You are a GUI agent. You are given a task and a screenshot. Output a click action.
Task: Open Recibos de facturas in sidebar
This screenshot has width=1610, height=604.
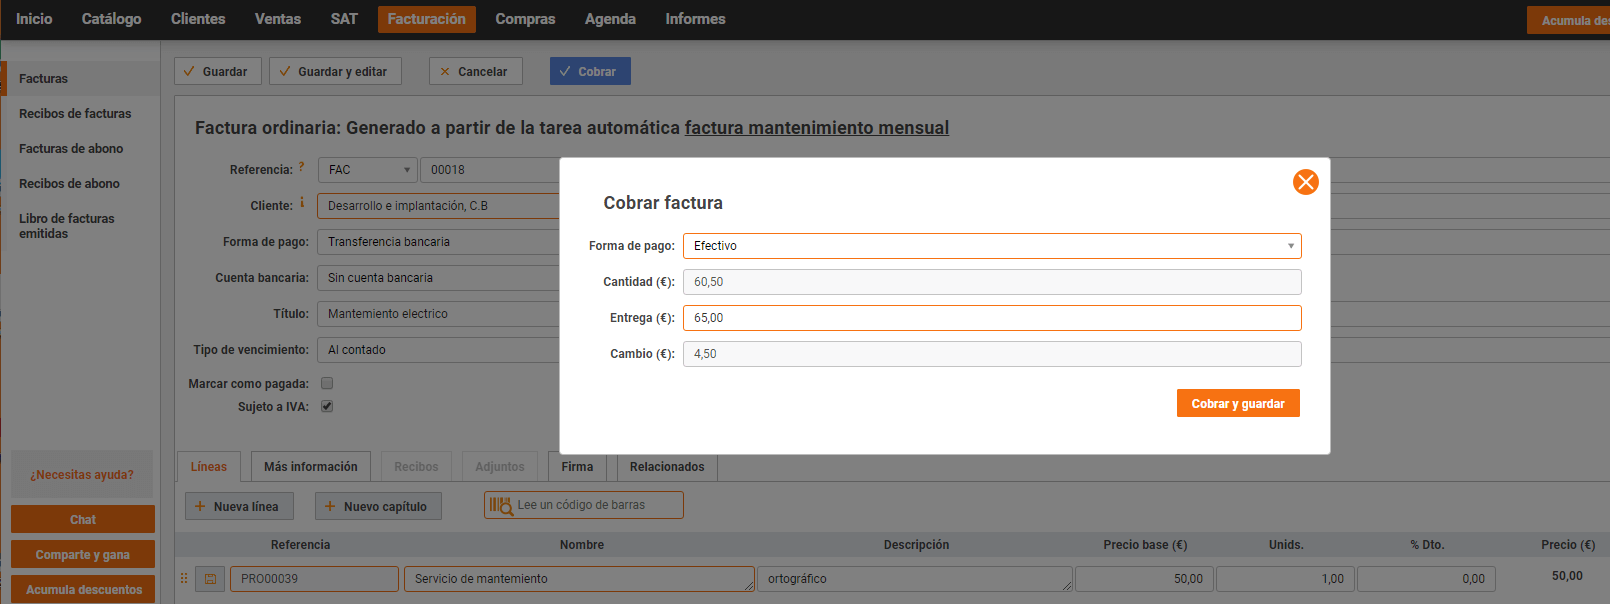coord(75,114)
